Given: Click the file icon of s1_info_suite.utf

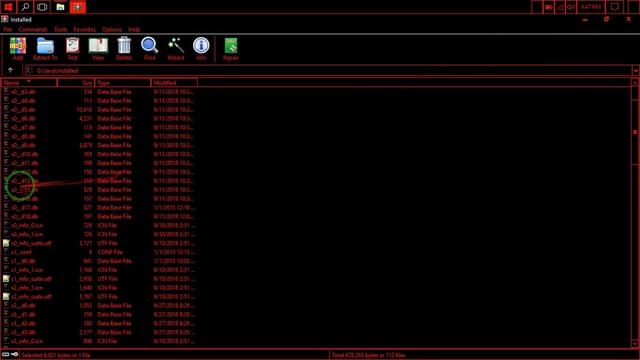Looking at the screenshot, I should tap(6, 278).
